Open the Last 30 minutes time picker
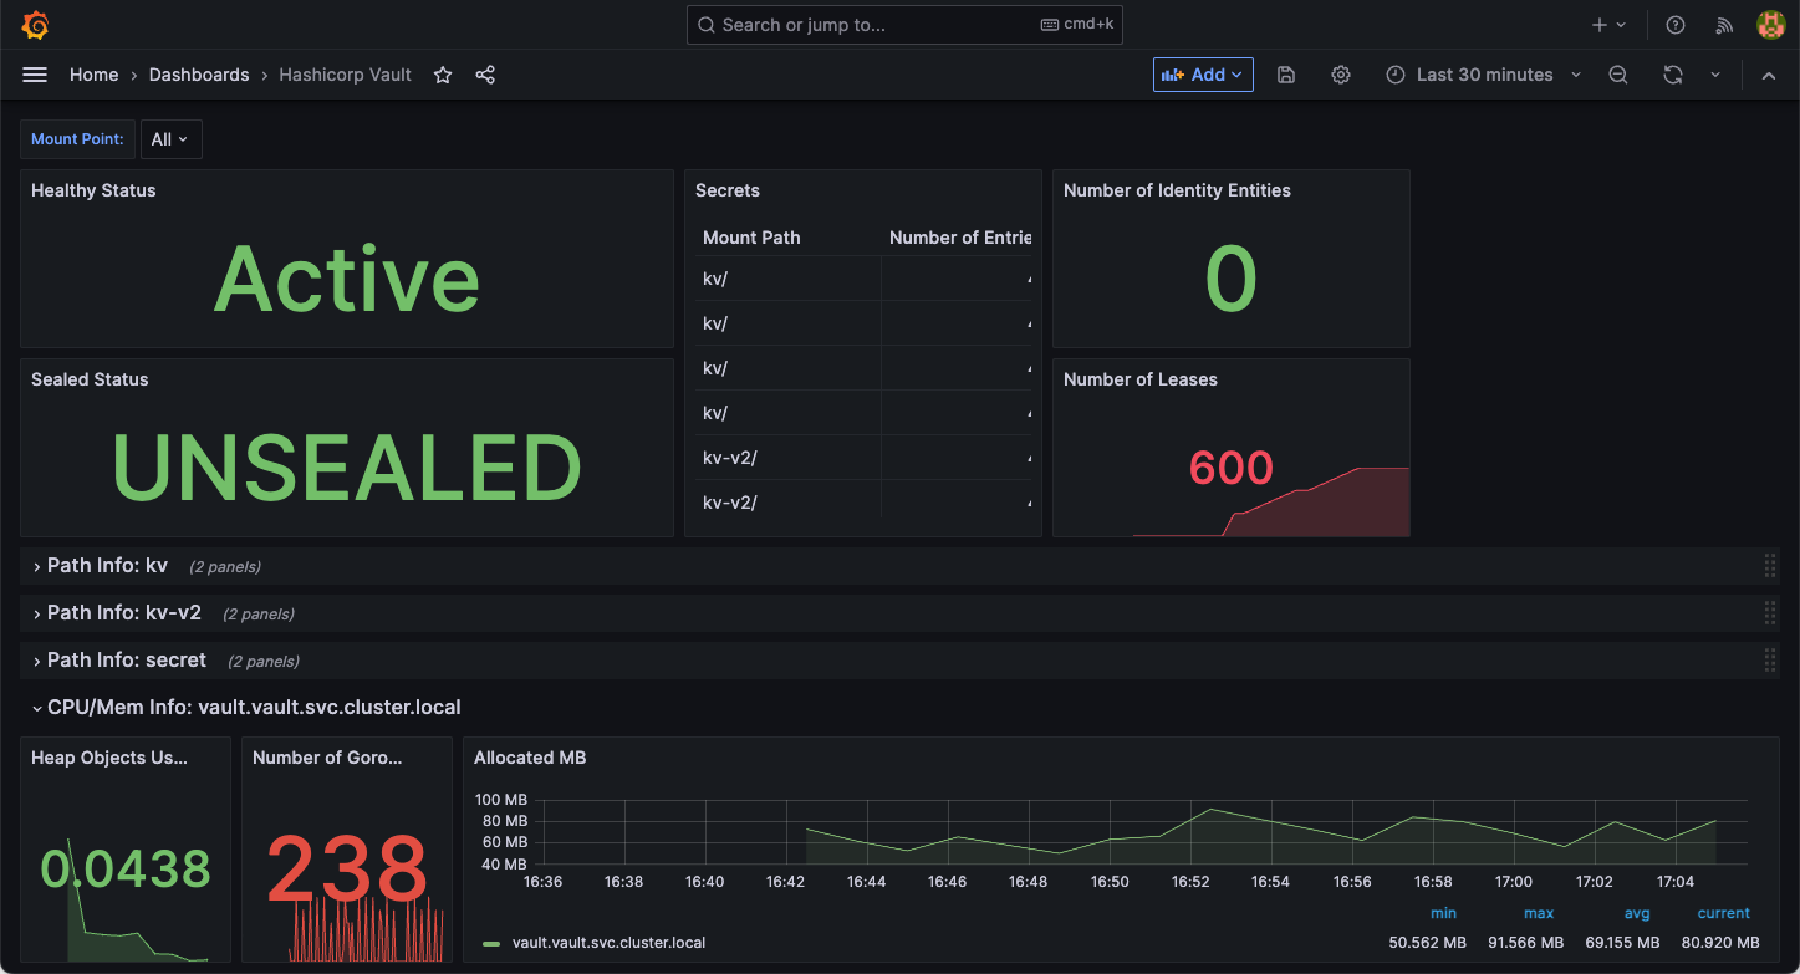The width and height of the screenshot is (1800, 974). pyautogui.click(x=1483, y=75)
